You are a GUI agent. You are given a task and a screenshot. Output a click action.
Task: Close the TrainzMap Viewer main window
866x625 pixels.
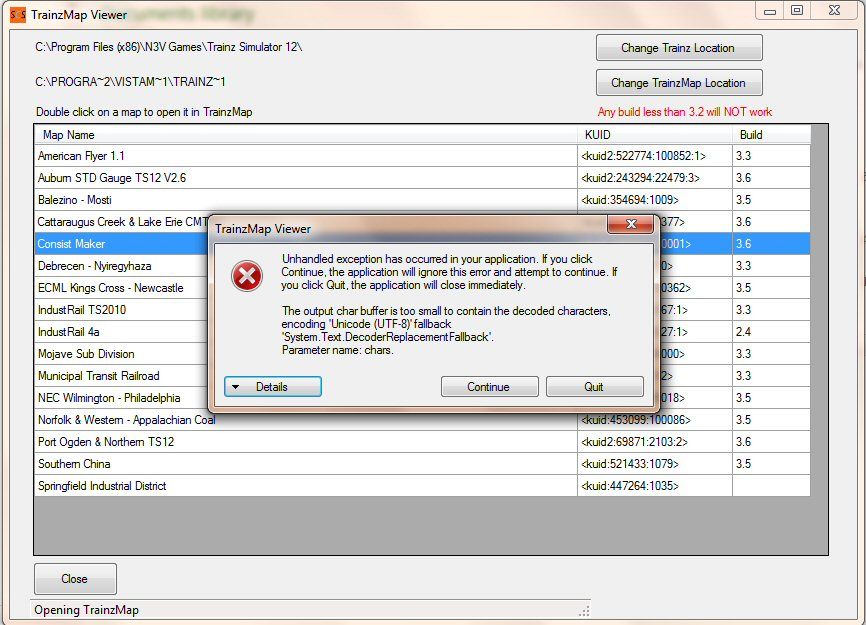835,10
